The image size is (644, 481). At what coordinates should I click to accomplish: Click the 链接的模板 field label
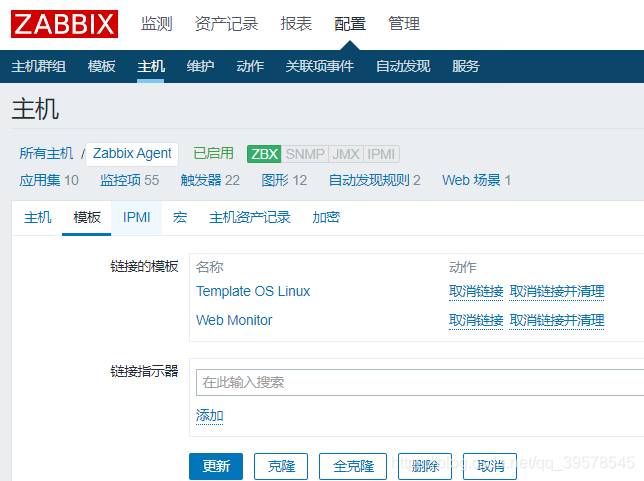144,266
